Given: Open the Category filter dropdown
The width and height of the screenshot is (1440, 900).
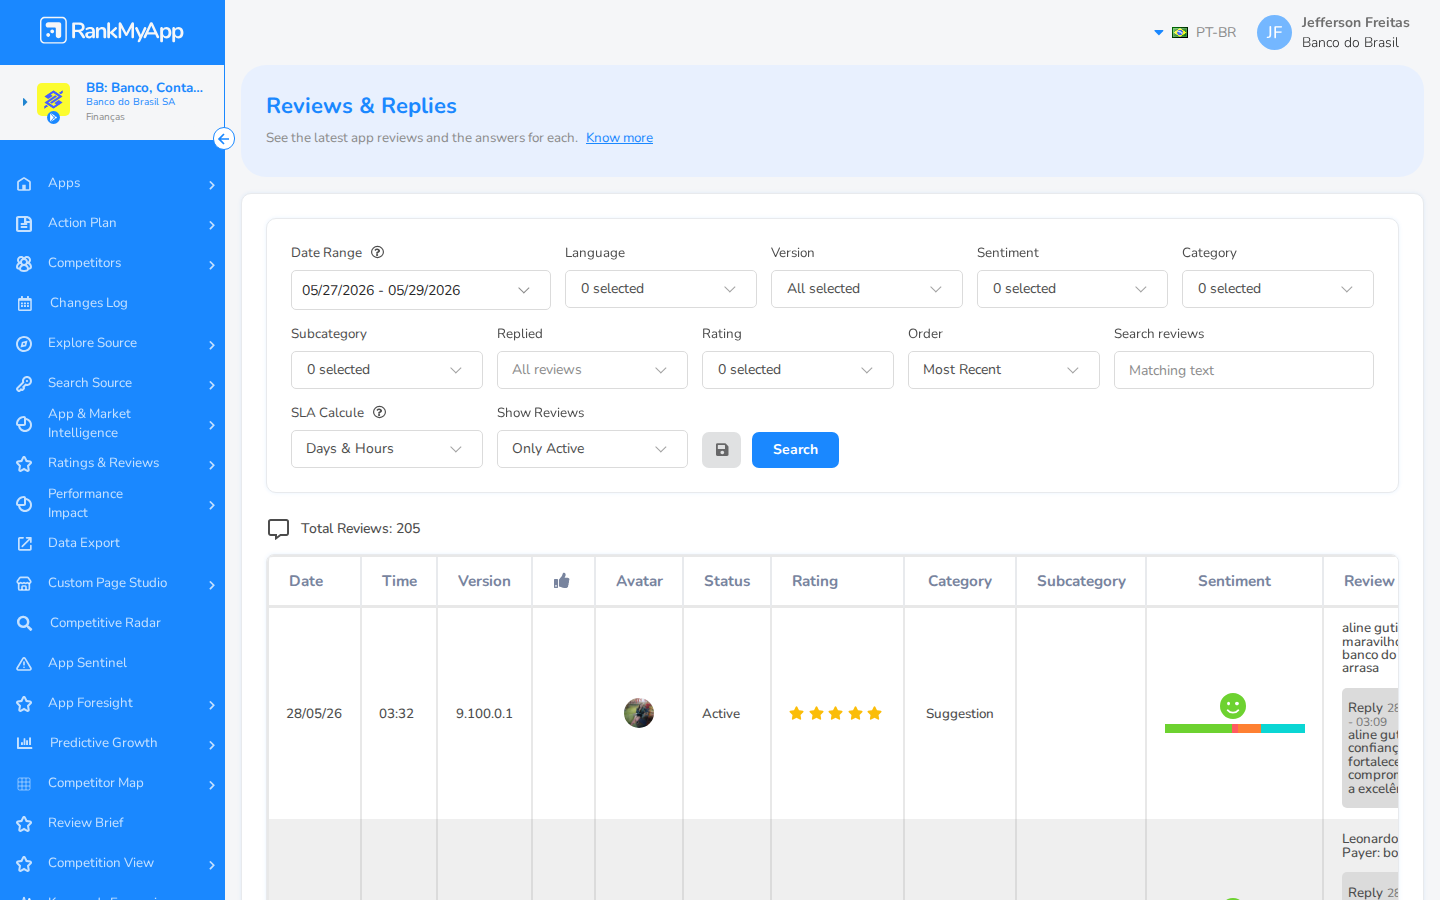Looking at the screenshot, I should 1278,289.
